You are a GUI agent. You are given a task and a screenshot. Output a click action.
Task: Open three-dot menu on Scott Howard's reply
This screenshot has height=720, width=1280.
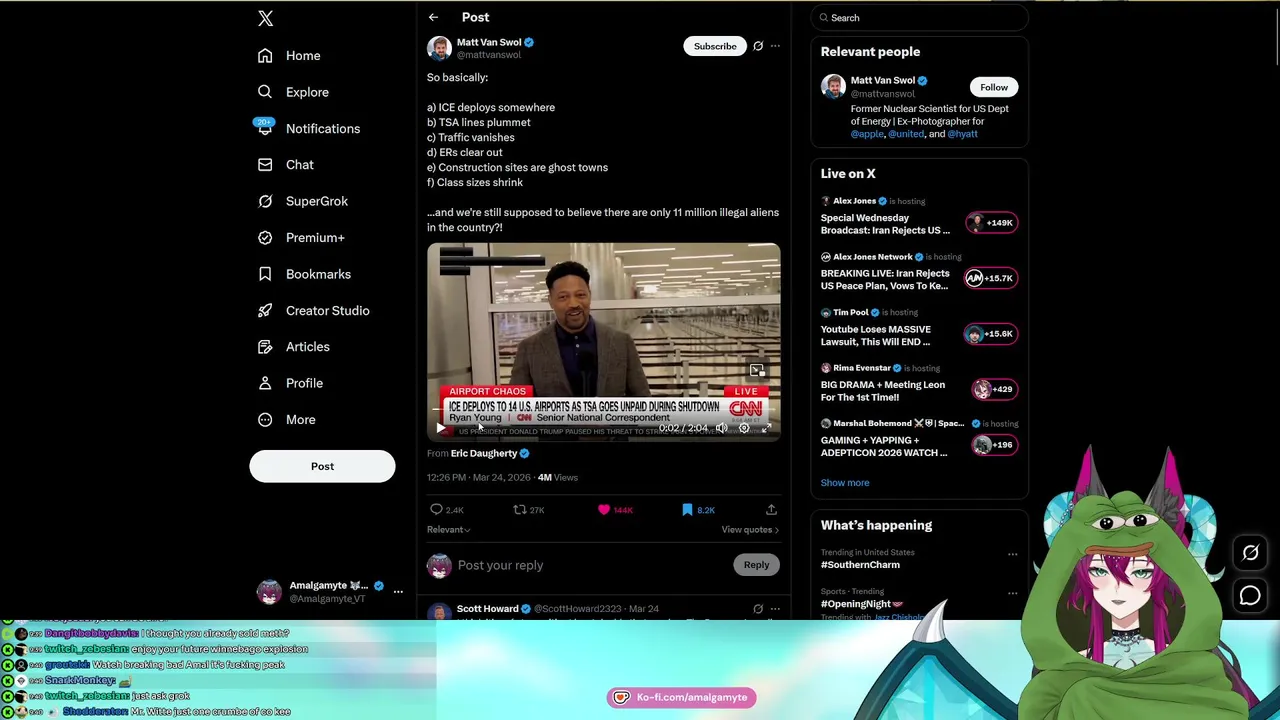coord(775,609)
